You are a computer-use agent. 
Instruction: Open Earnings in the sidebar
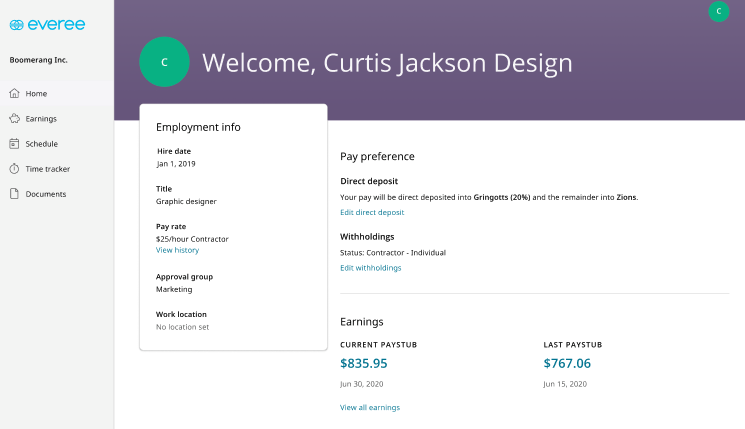coord(57,119)
